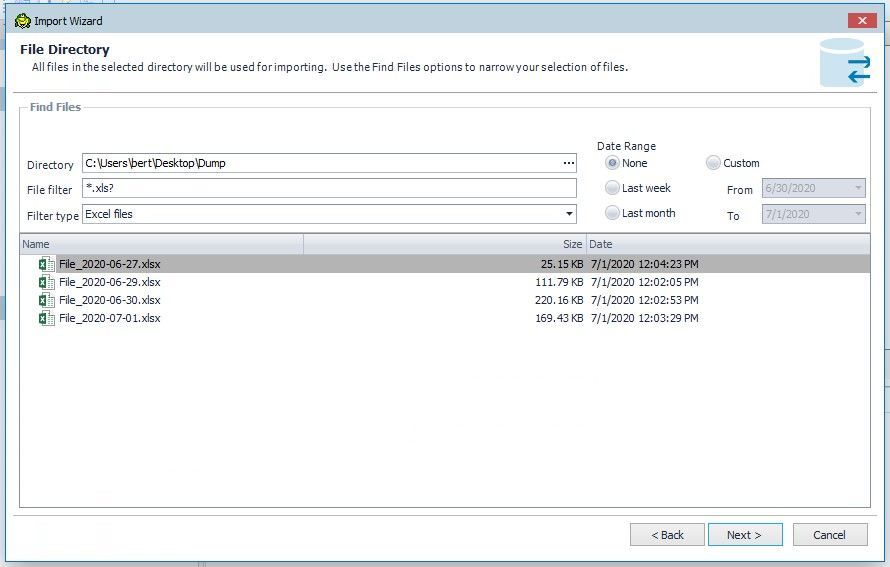The width and height of the screenshot is (890, 567).
Task: Open the directory browse ellipsis button
Action: (568, 163)
